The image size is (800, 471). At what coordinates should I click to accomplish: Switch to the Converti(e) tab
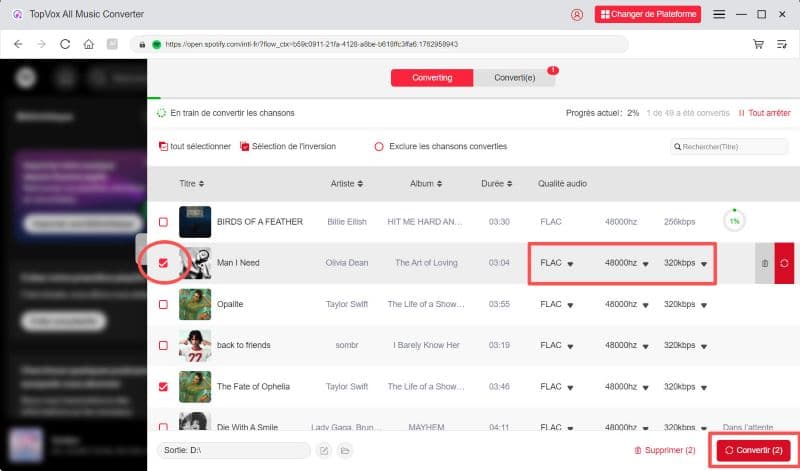click(514, 78)
